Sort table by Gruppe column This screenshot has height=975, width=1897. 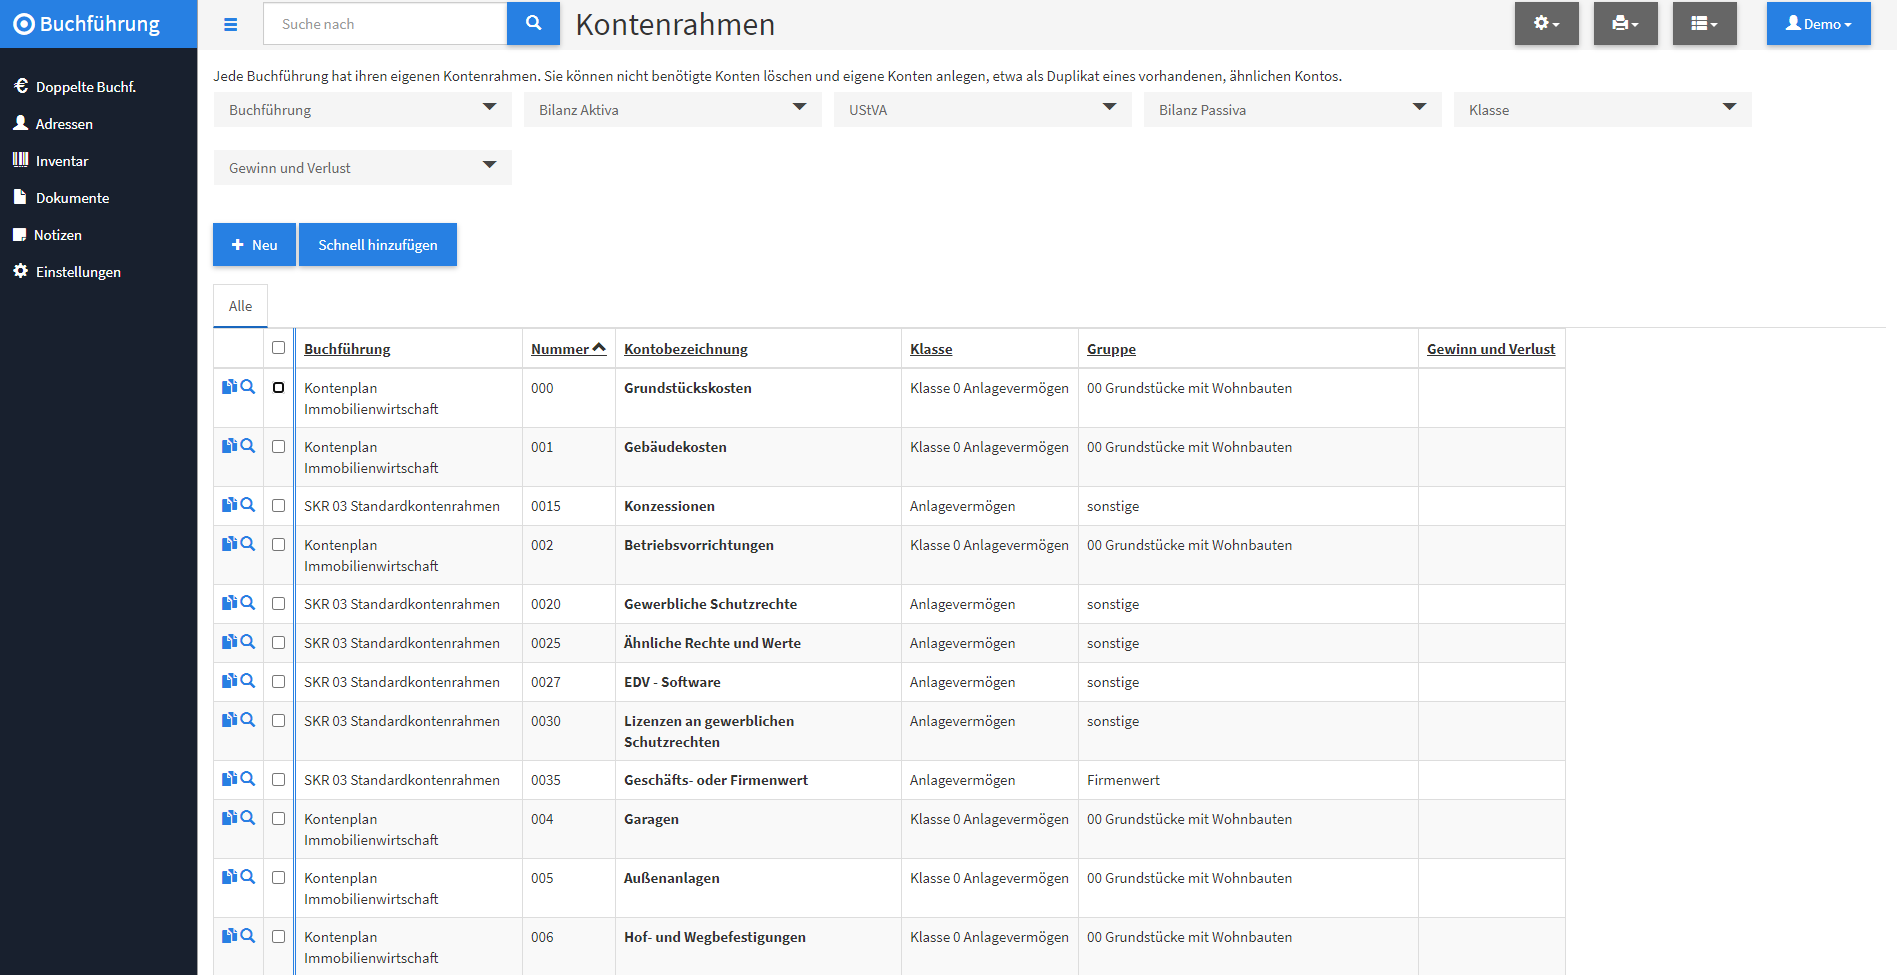1111,349
